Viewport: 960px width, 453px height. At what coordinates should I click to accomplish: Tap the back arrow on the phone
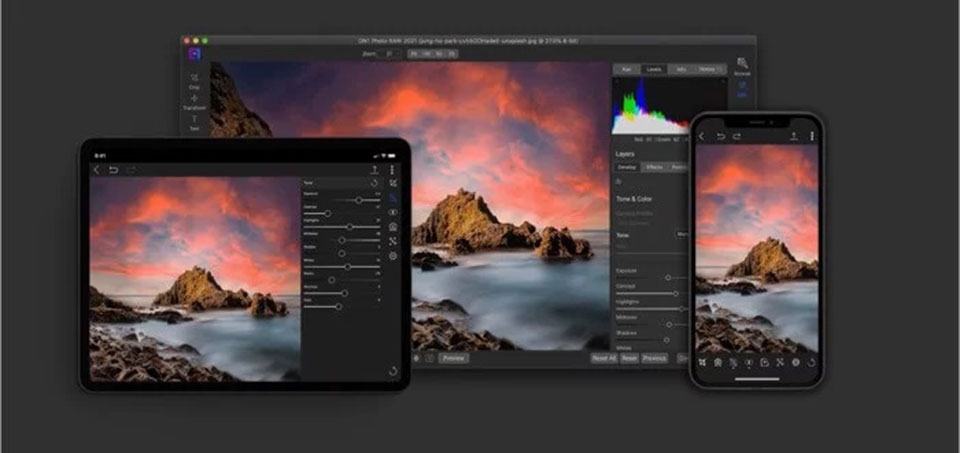(702, 136)
